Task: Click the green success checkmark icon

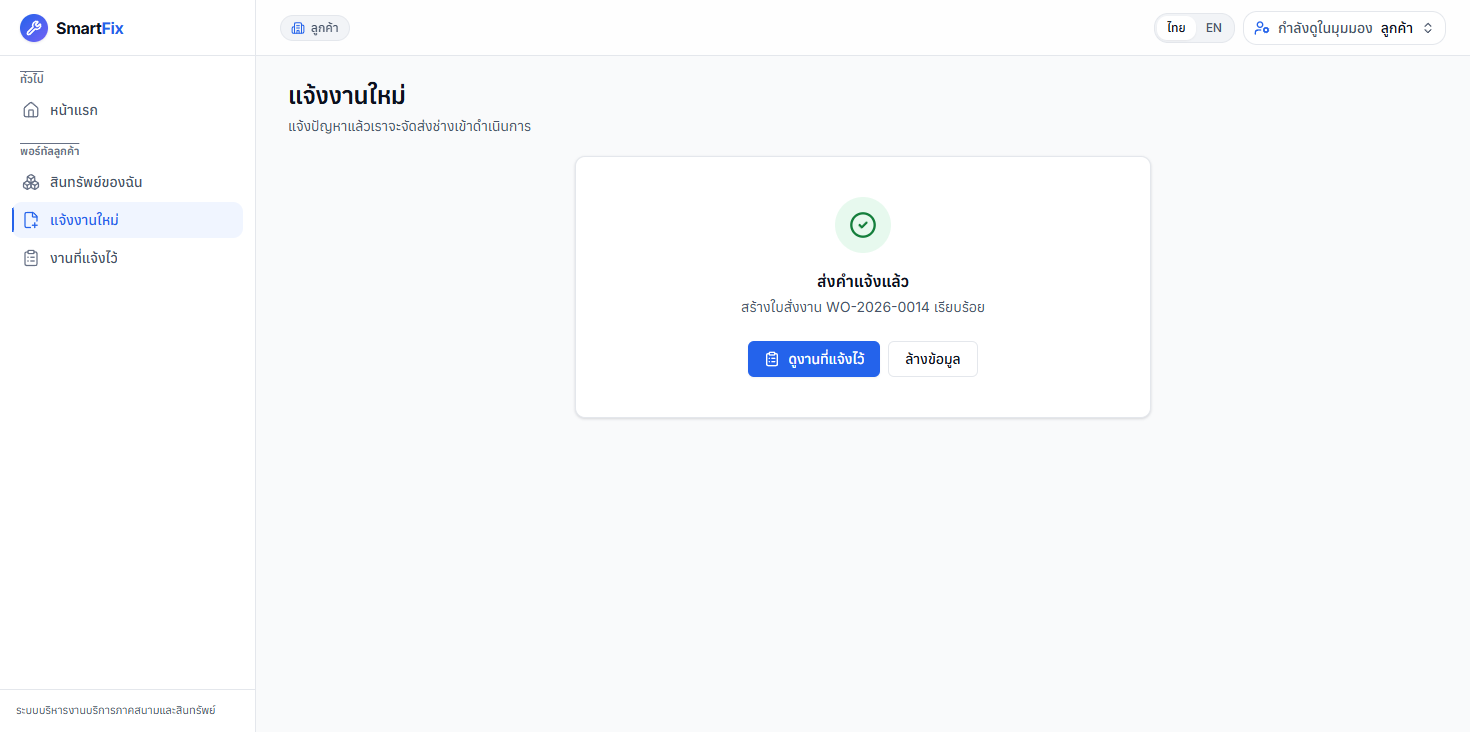Action: [863, 225]
